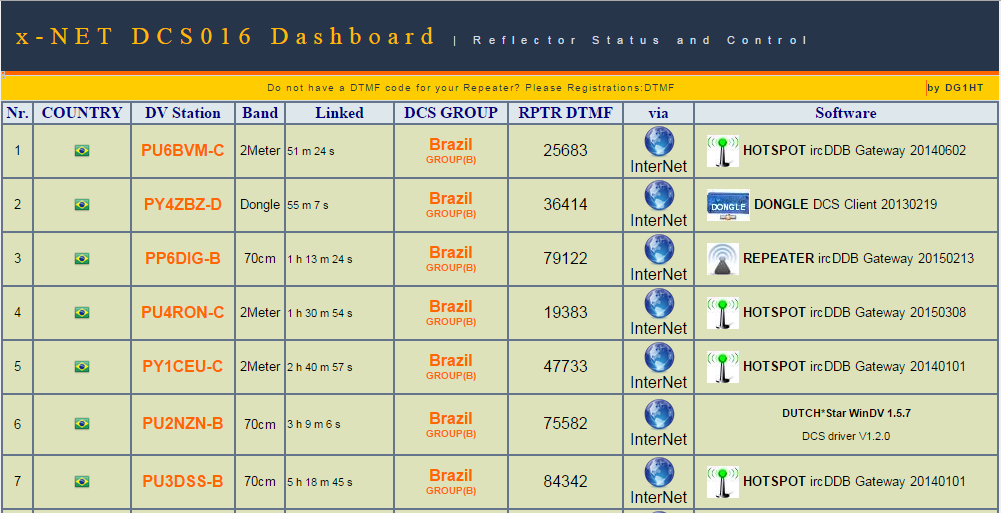
Task: Click the via column header
Action: pos(658,113)
